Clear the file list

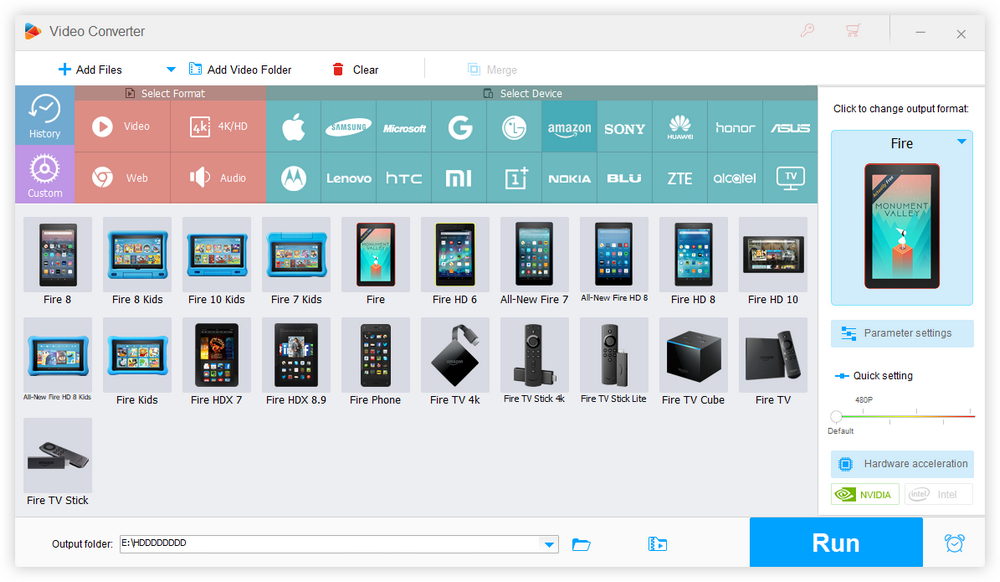[355, 69]
